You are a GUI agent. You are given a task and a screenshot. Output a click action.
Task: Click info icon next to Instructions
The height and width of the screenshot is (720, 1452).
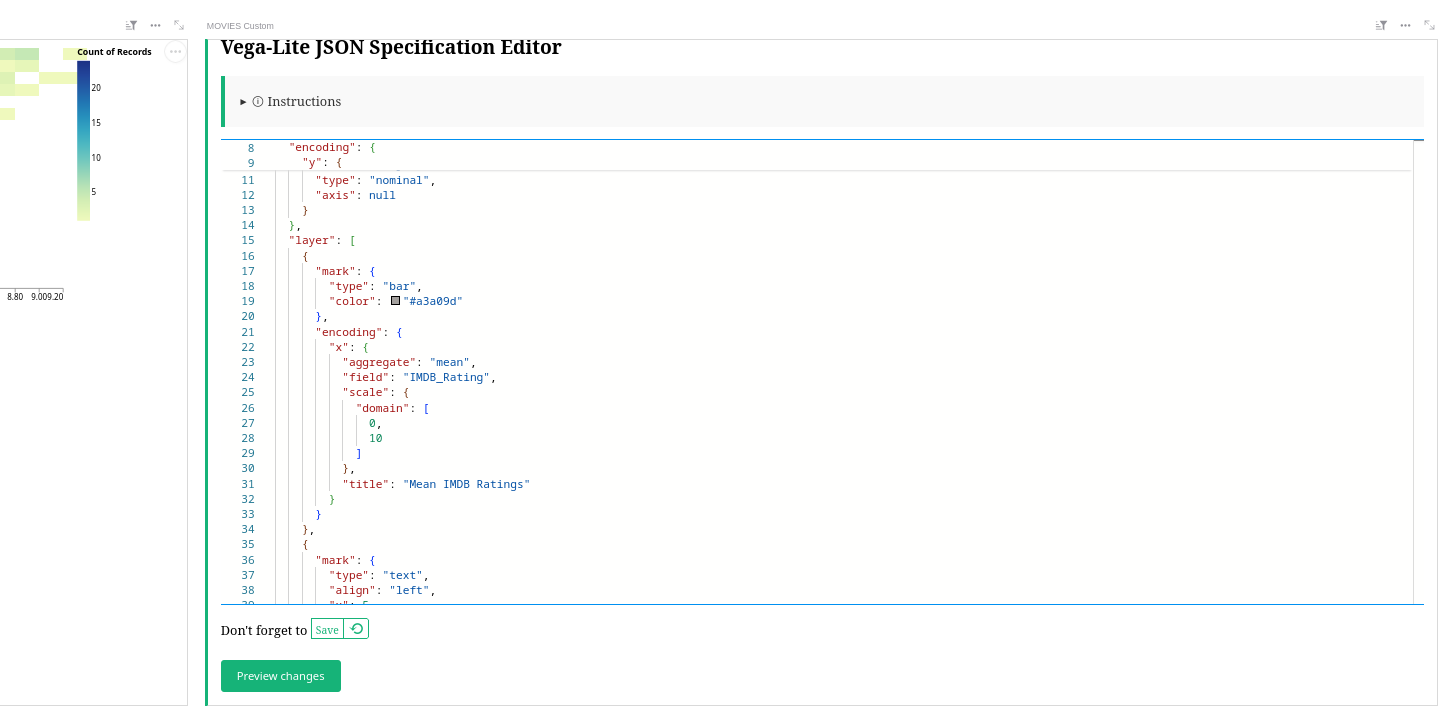pos(258,102)
